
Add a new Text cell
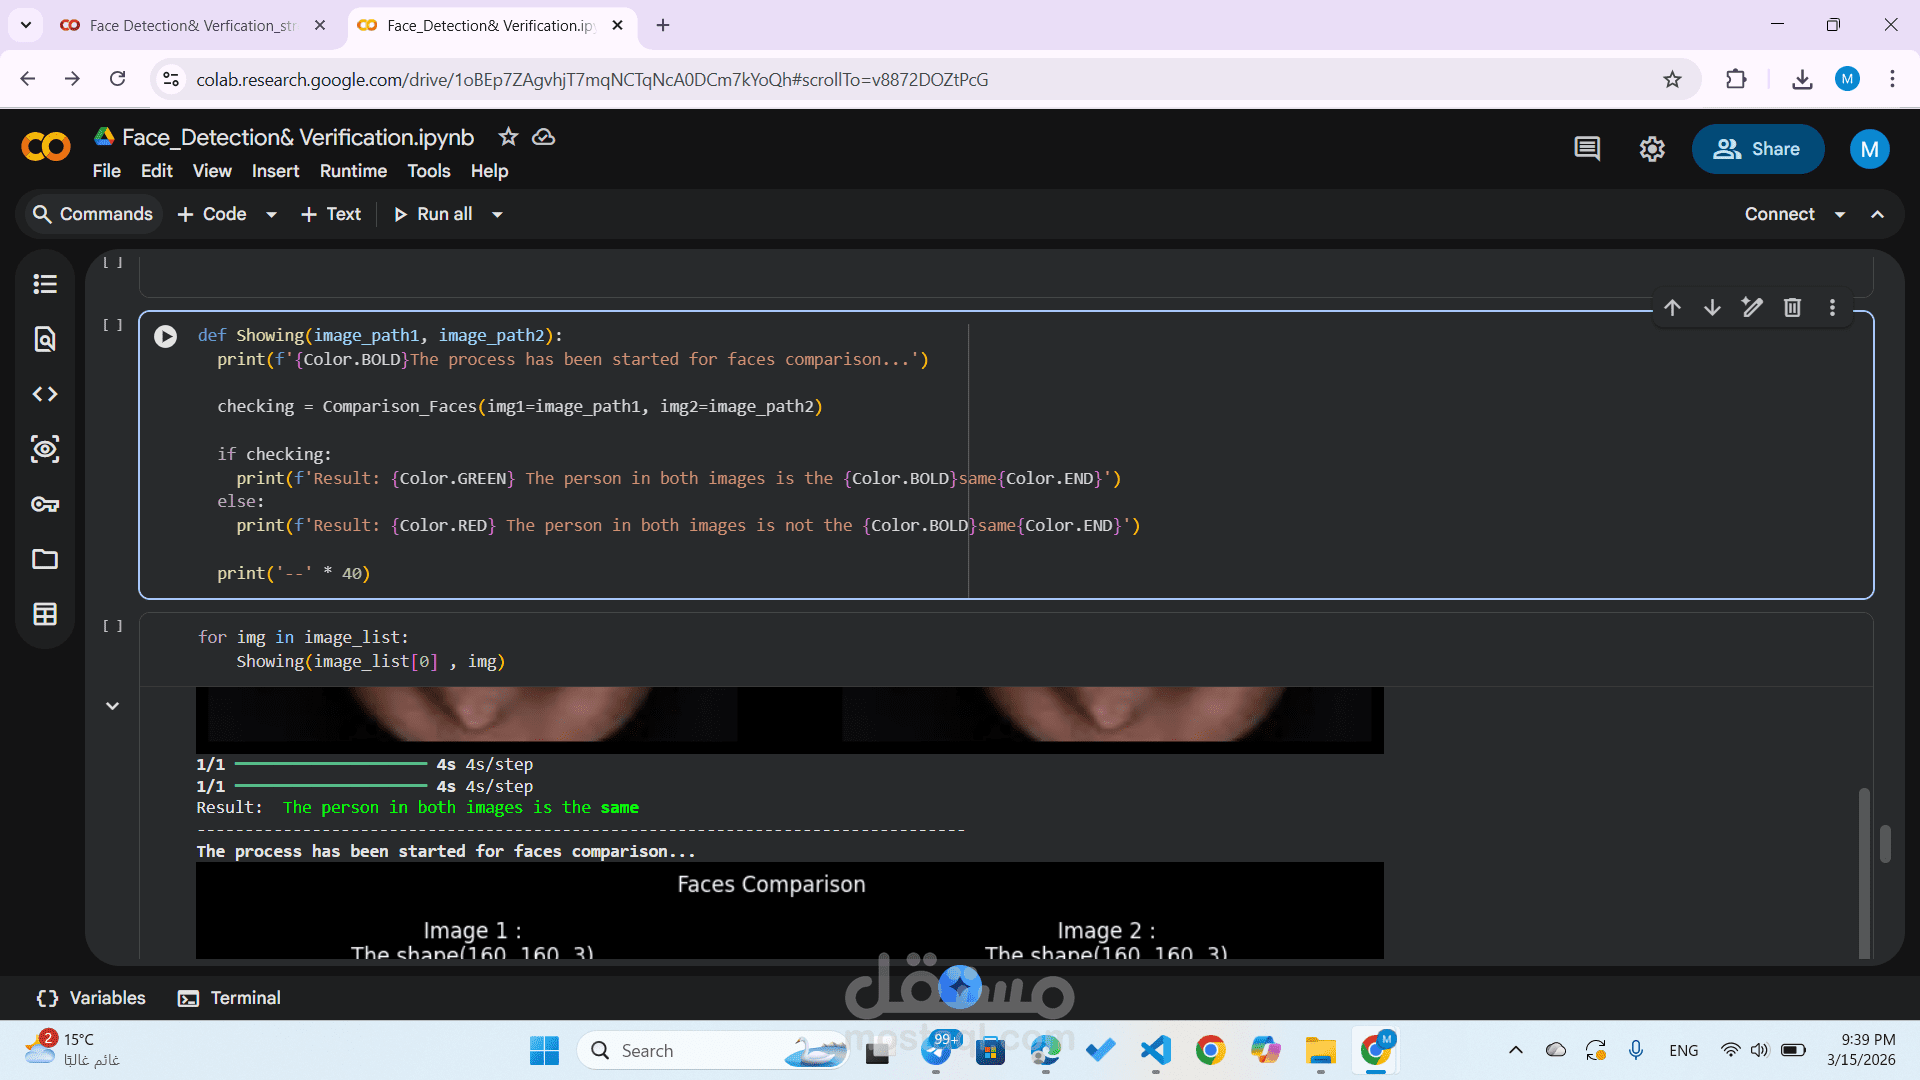[331, 214]
